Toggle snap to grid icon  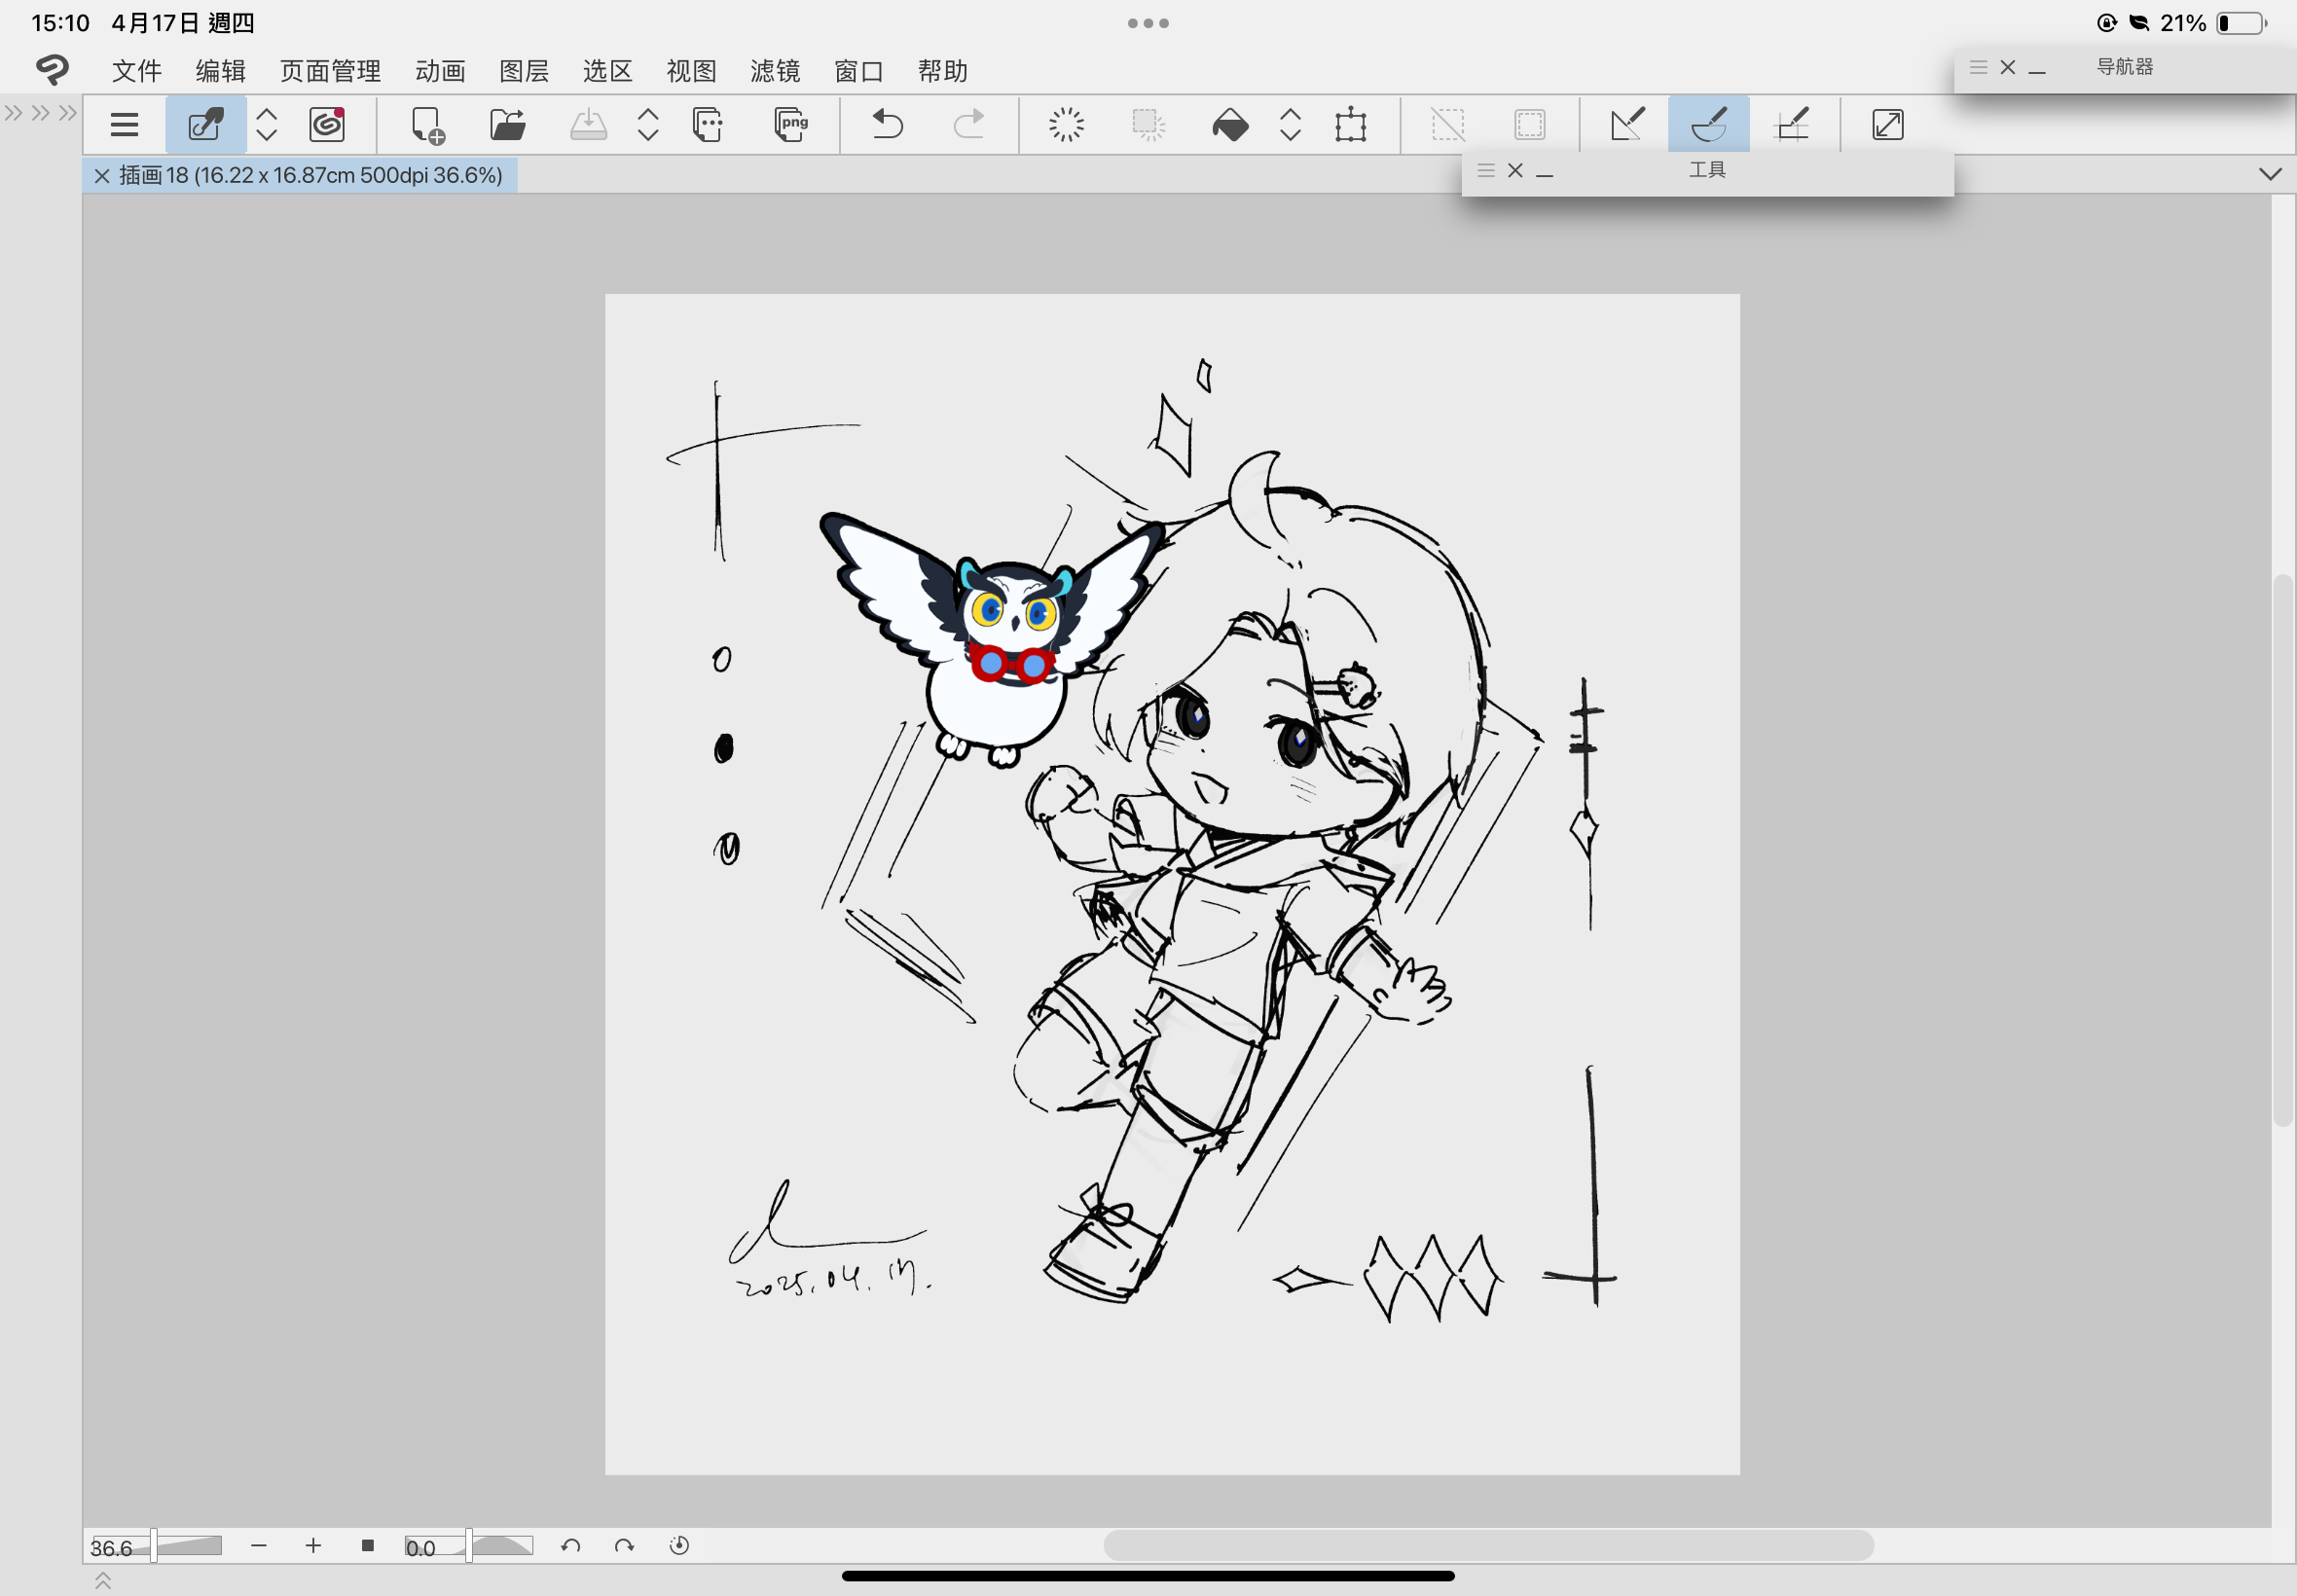(x=1790, y=125)
